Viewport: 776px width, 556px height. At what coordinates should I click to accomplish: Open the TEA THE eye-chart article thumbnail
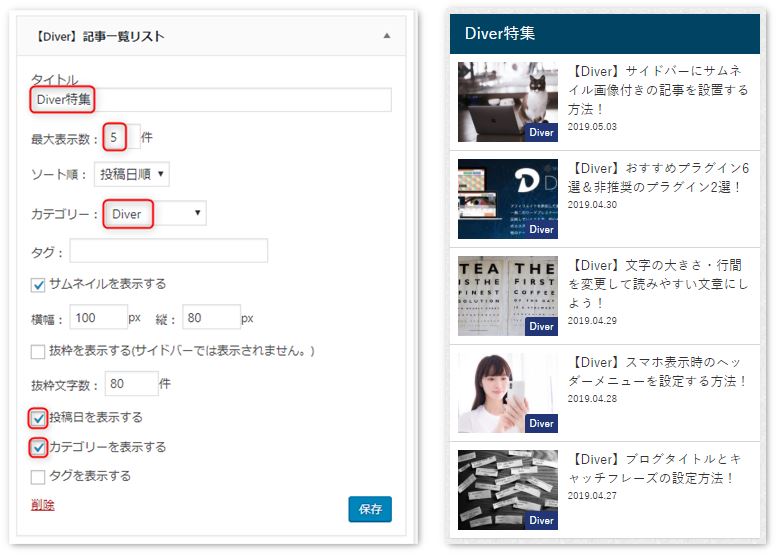pos(508,296)
